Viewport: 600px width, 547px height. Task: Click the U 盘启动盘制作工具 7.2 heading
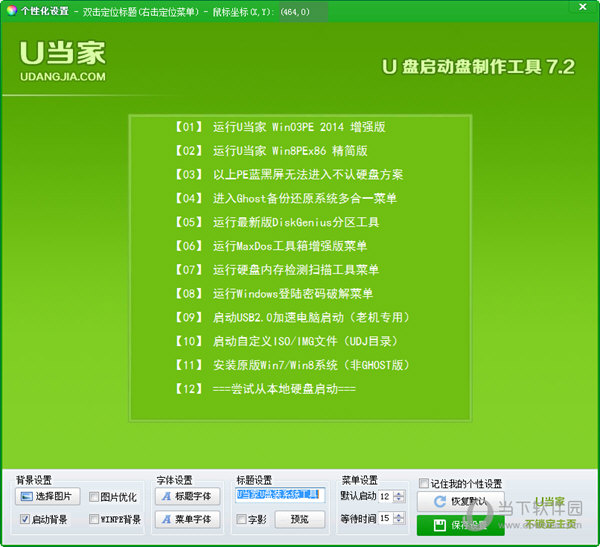tap(478, 67)
